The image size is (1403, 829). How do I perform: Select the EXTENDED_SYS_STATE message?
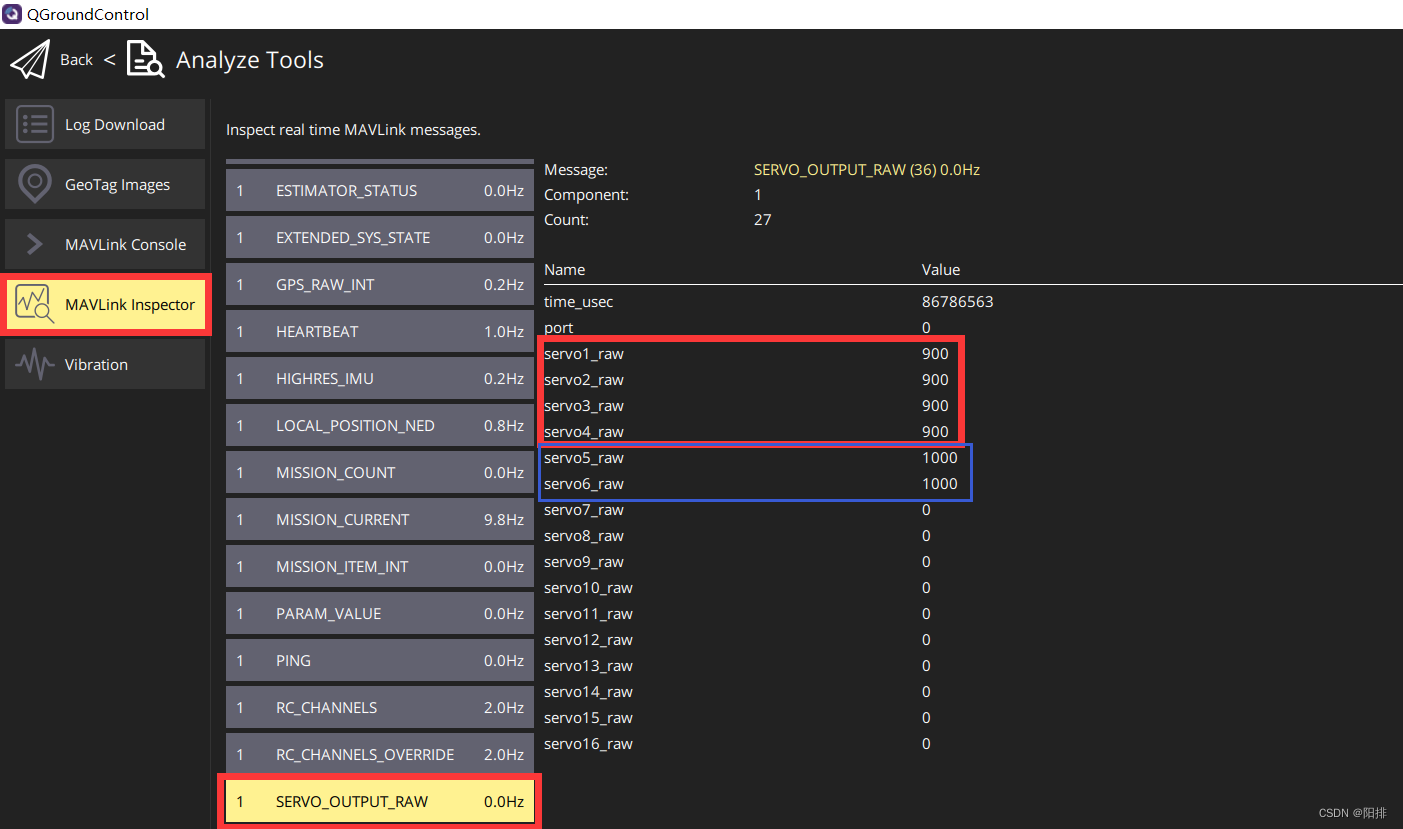(380, 238)
